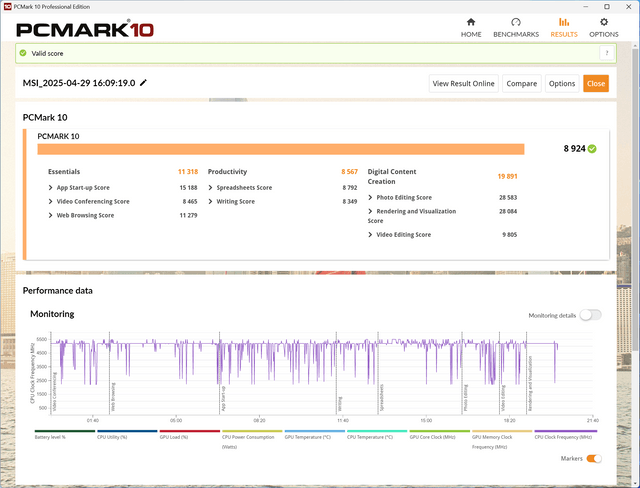The width and height of the screenshot is (640, 488).
Task: Click the App Start-up chart marker
Action: (x=223, y=399)
